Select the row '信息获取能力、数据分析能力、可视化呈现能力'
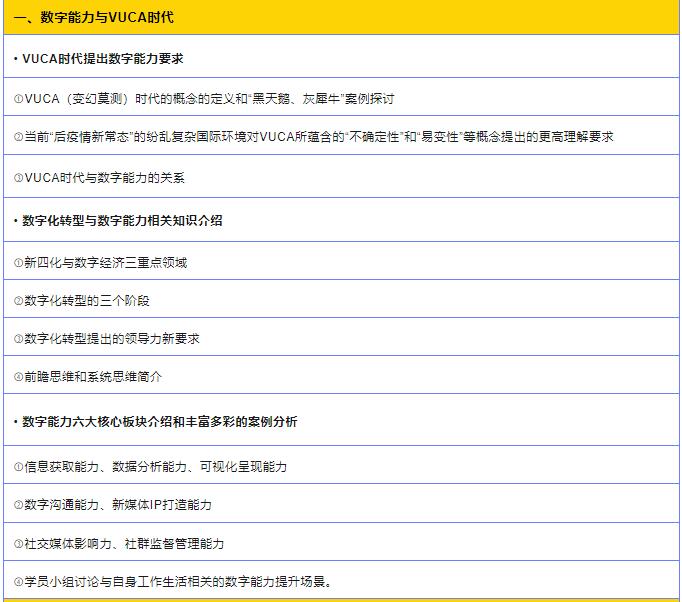The image size is (682, 602). (x=341, y=465)
